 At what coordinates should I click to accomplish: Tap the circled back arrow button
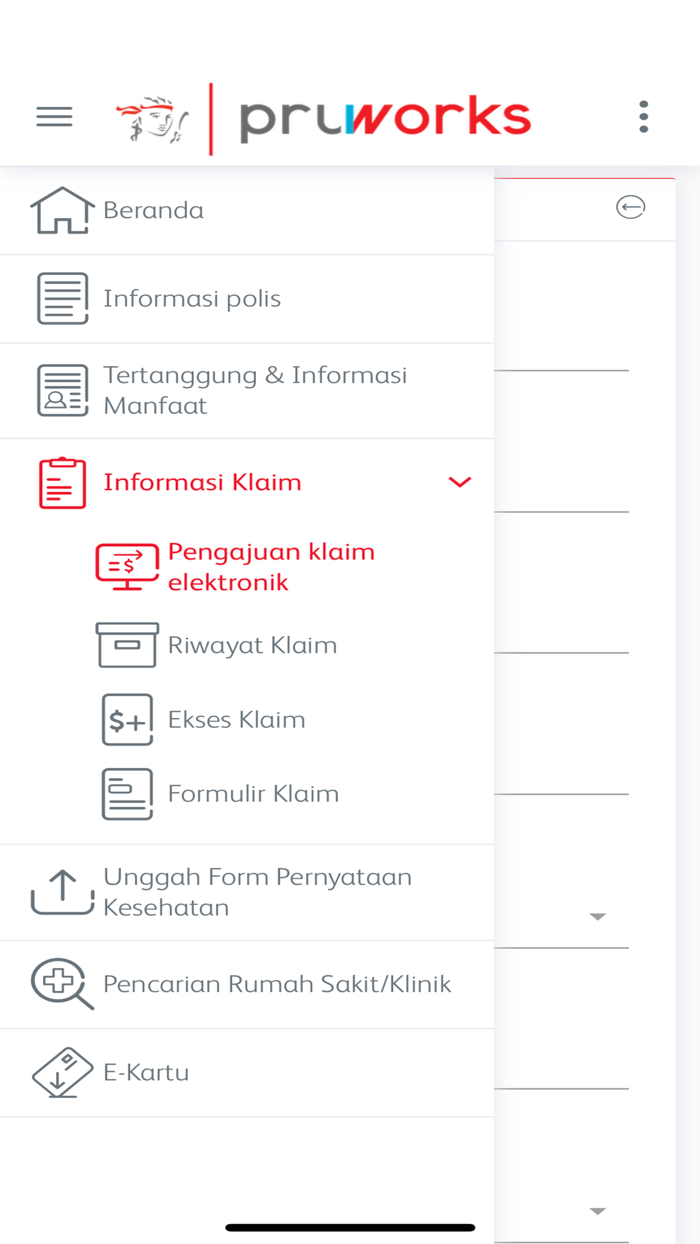630,207
